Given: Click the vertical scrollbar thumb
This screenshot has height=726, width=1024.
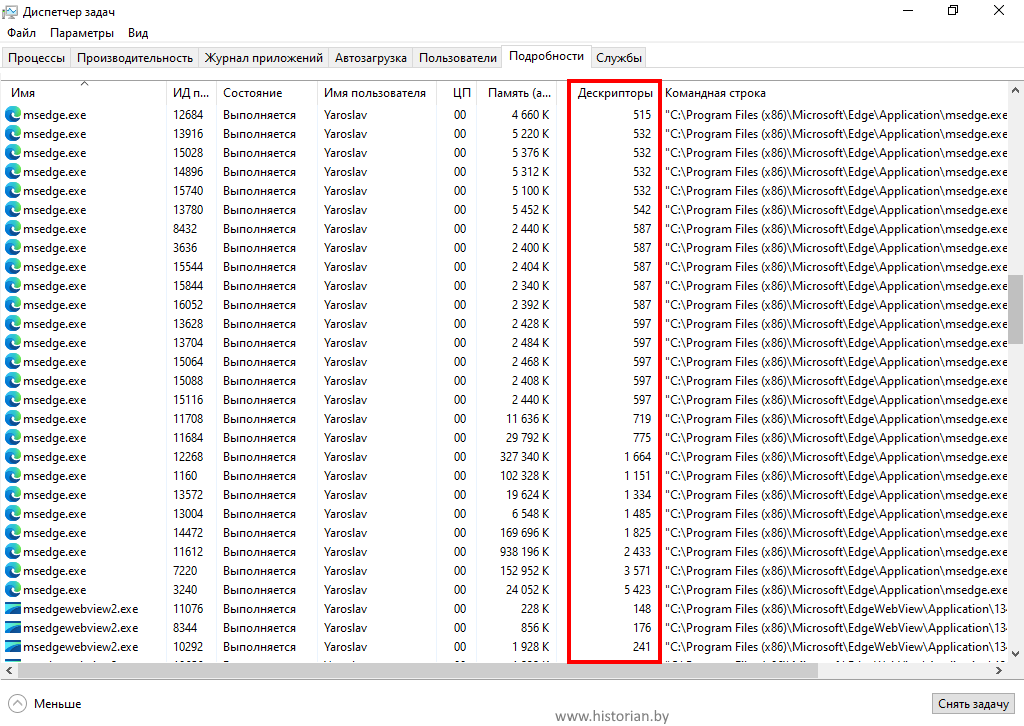Looking at the screenshot, I should 1016,309.
